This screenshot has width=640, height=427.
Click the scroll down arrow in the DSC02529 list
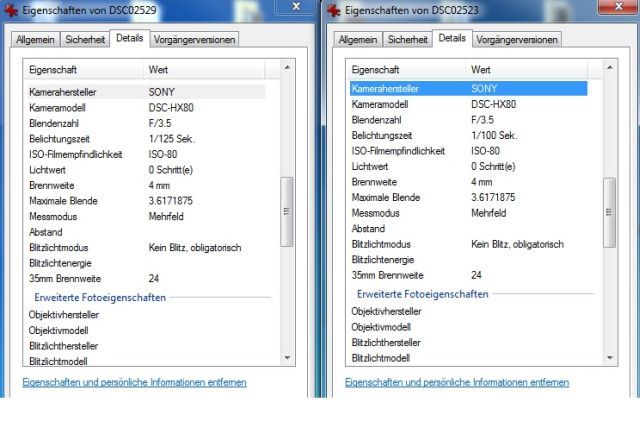(287, 358)
